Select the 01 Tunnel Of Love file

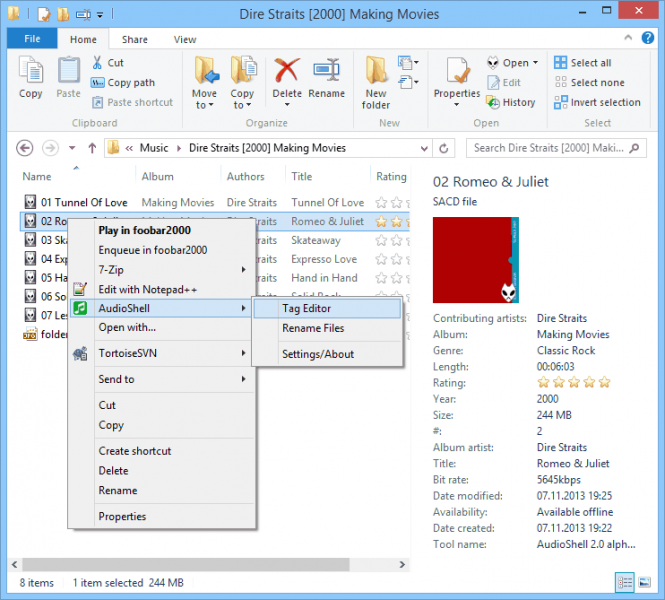(x=84, y=203)
